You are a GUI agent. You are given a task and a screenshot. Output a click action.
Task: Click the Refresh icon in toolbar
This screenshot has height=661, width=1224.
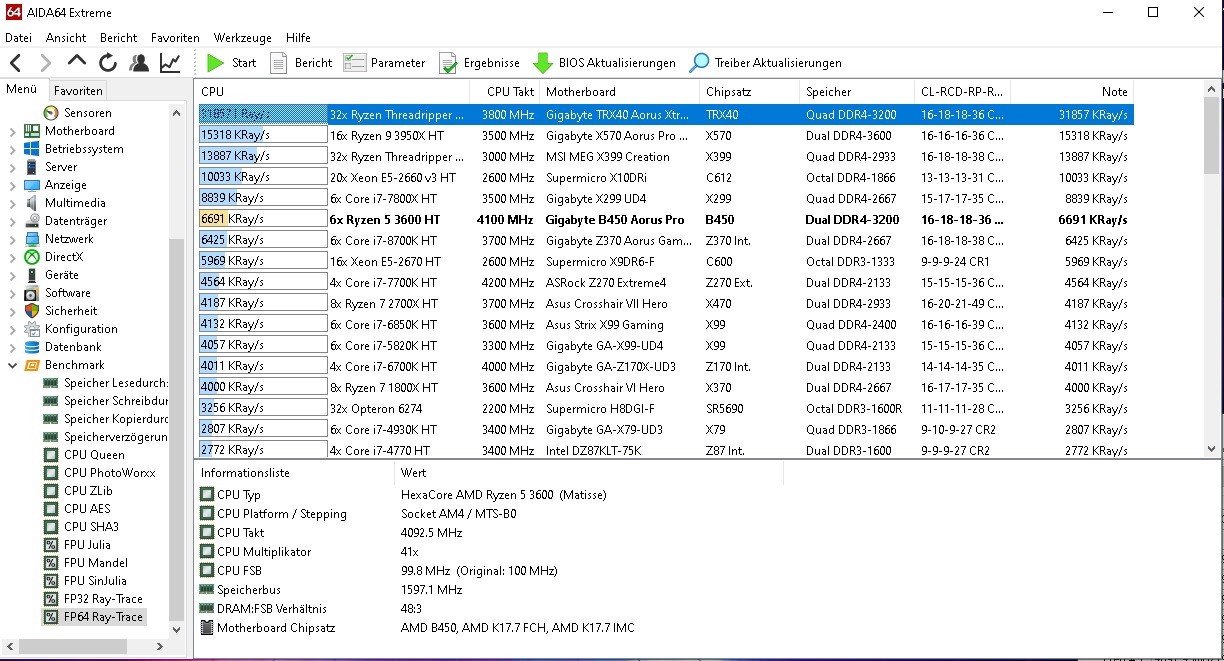(108, 63)
